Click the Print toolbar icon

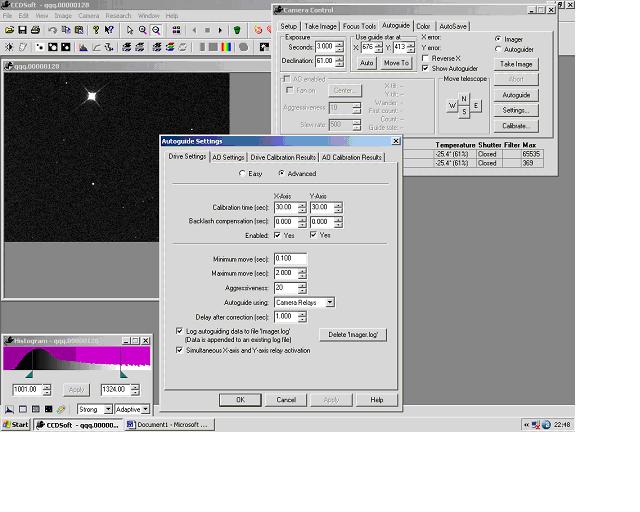(36, 30)
